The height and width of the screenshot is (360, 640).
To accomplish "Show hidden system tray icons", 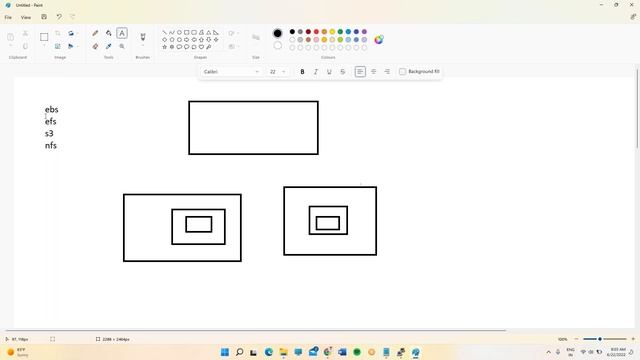I will 548,352.
